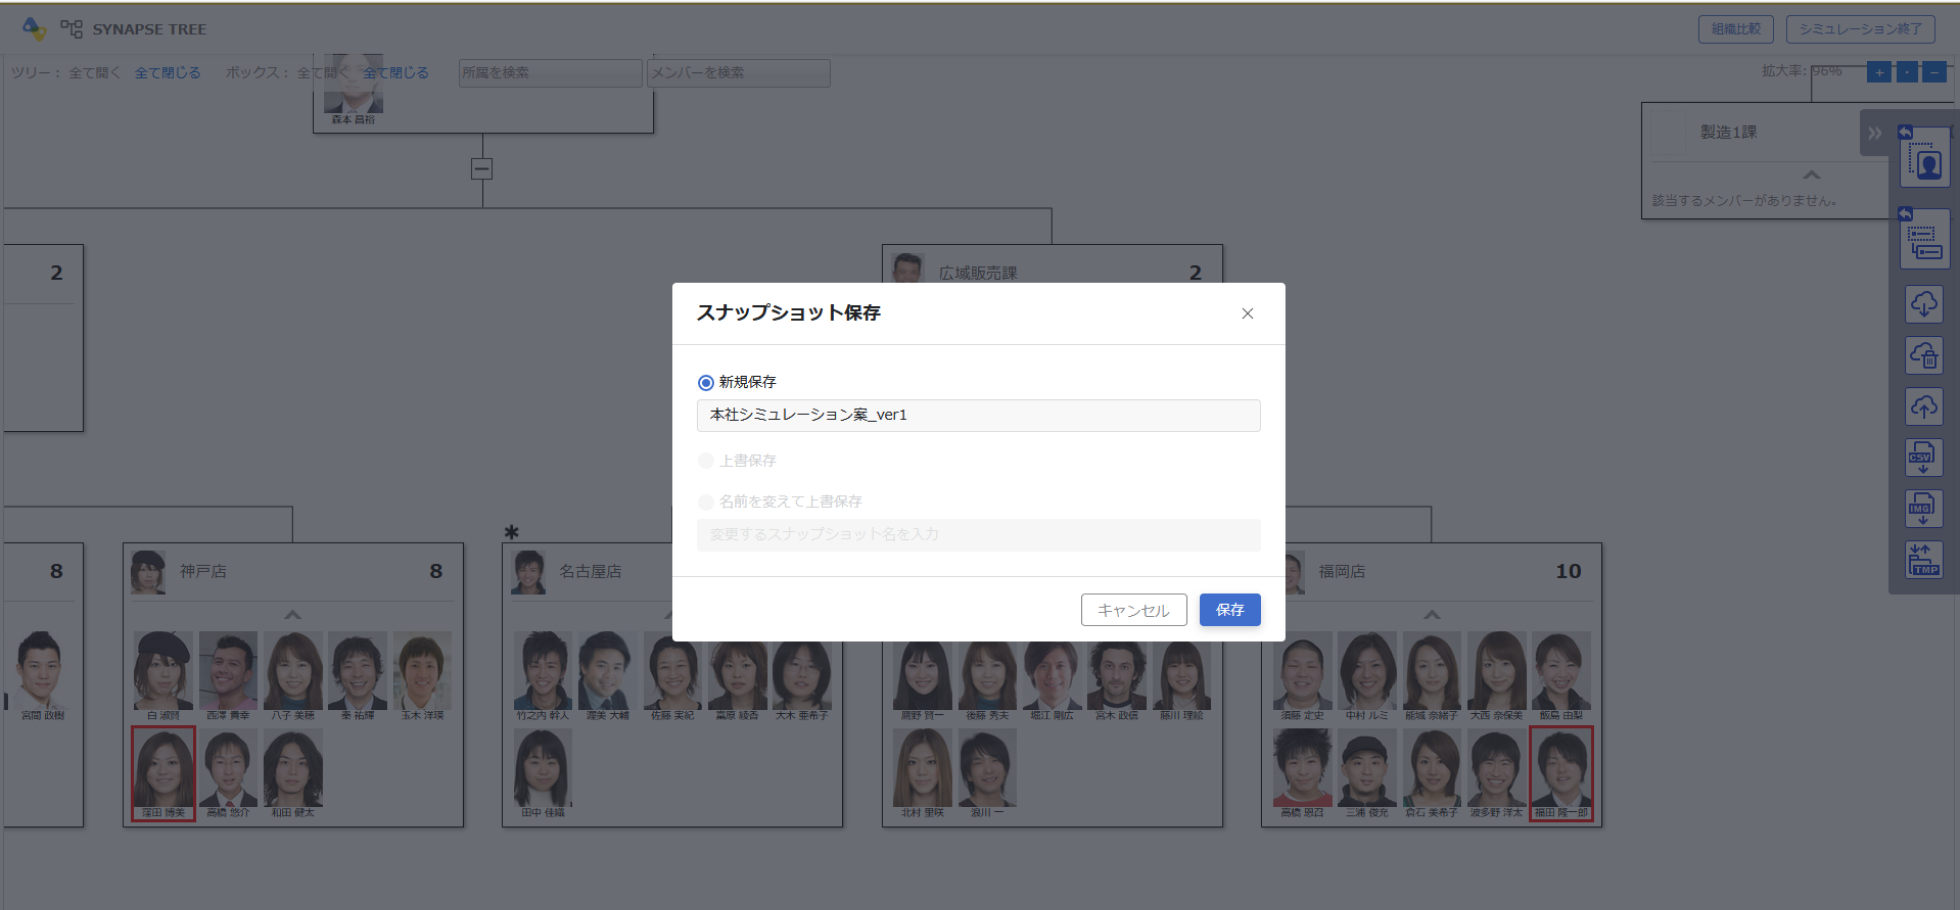The image size is (1960, 910).
Task: Click the 組織比較 button
Action: point(1735,29)
